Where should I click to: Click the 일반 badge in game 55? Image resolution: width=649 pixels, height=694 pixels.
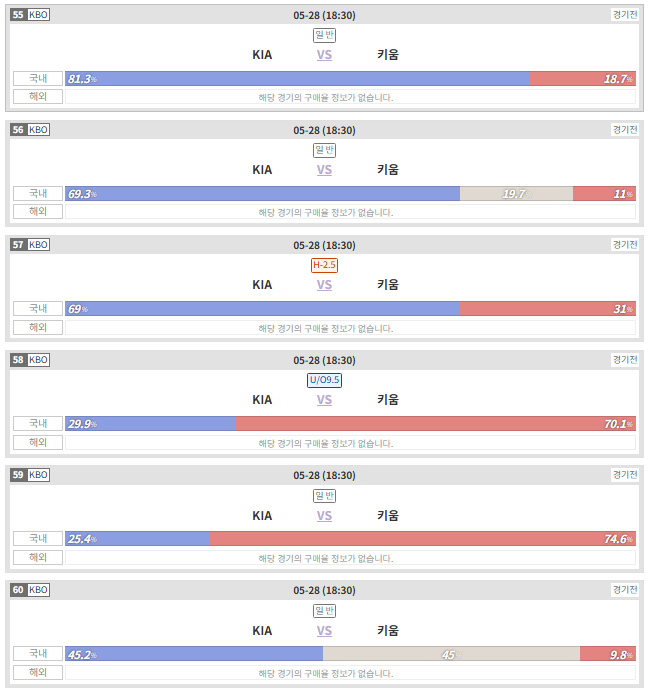324,35
